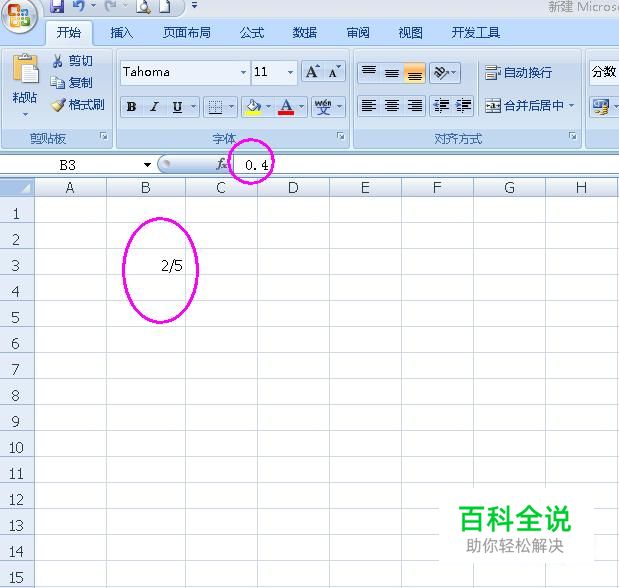619x588 pixels.
Task: Open the 页面布局 ribbon tab
Action: (x=187, y=32)
